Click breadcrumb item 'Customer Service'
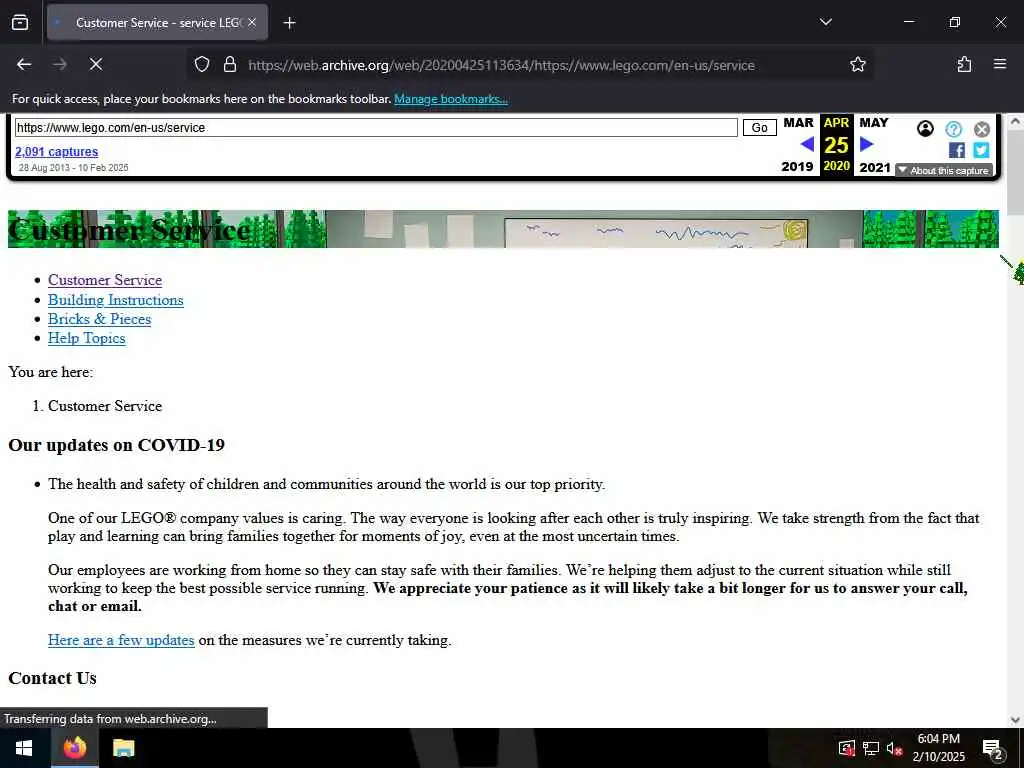Image resolution: width=1024 pixels, height=768 pixels. (x=104, y=406)
